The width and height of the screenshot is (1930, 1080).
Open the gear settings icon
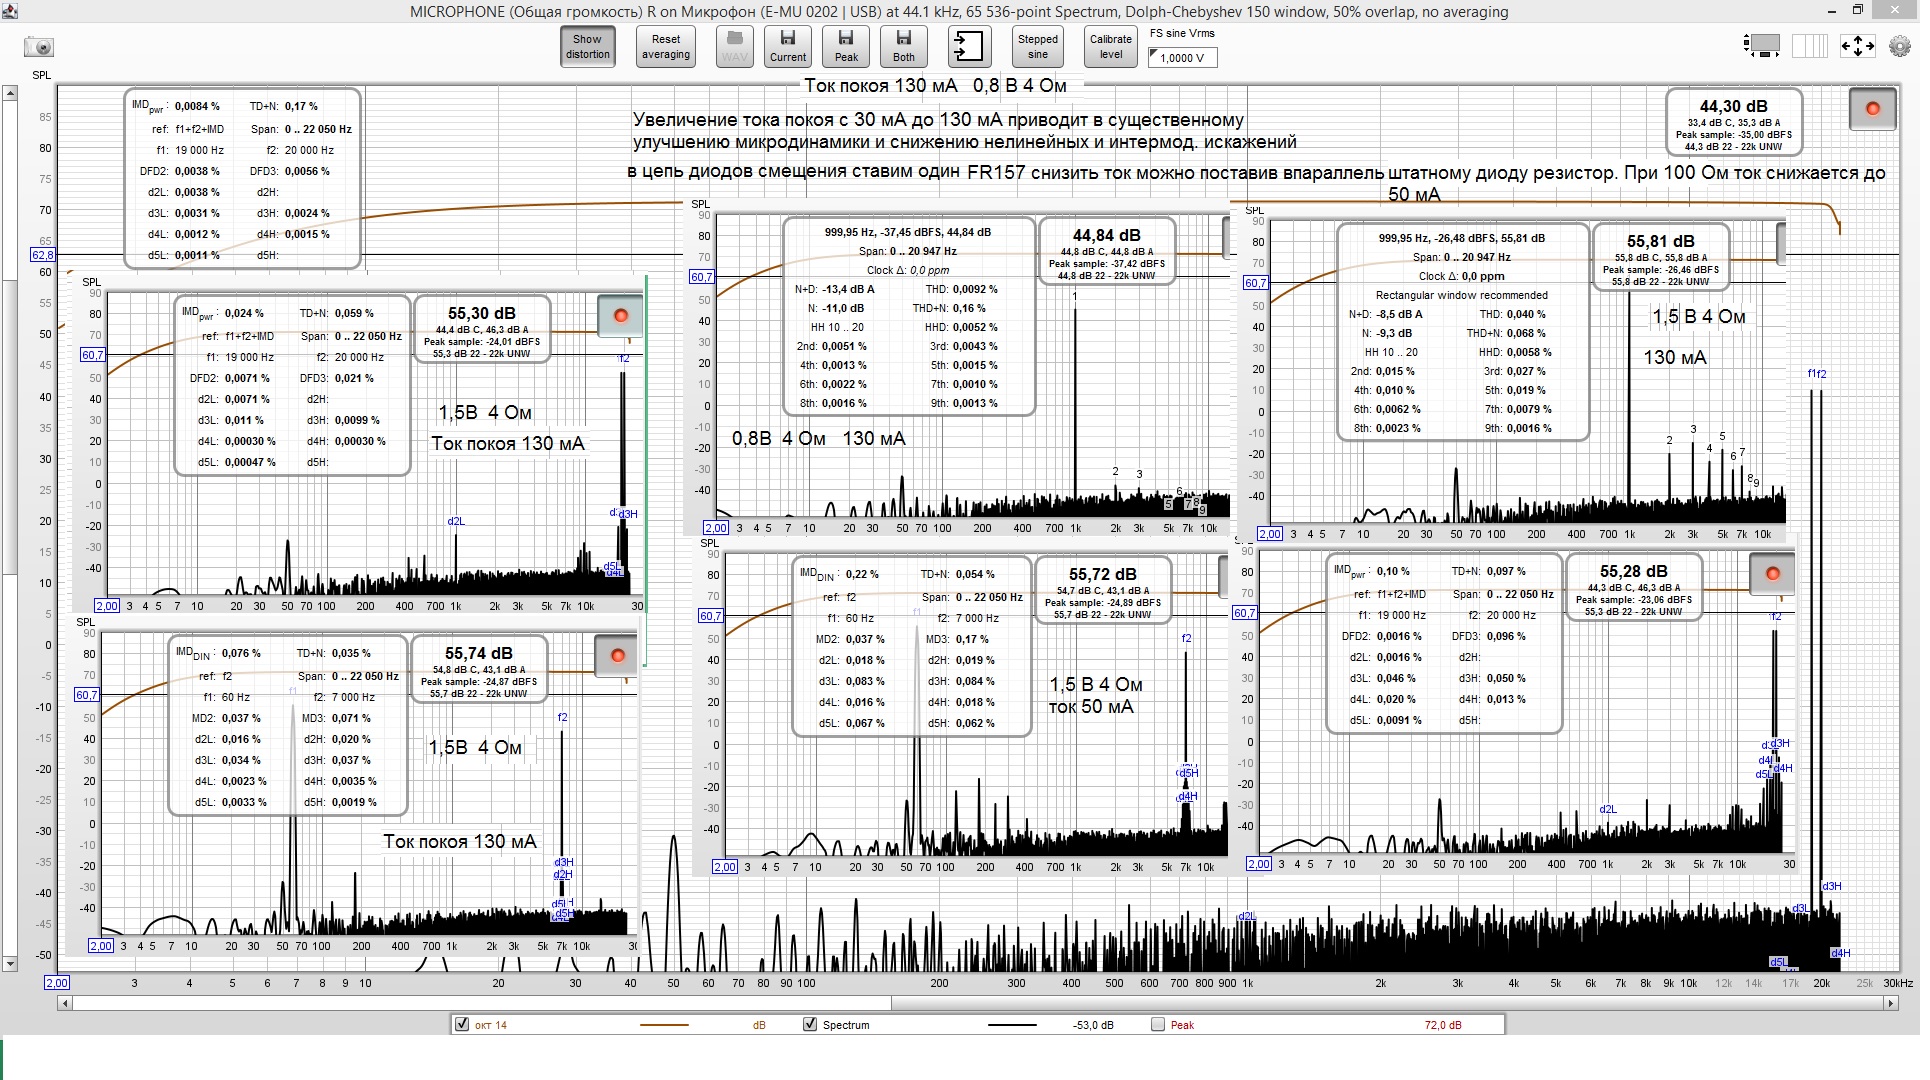(x=1899, y=46)
